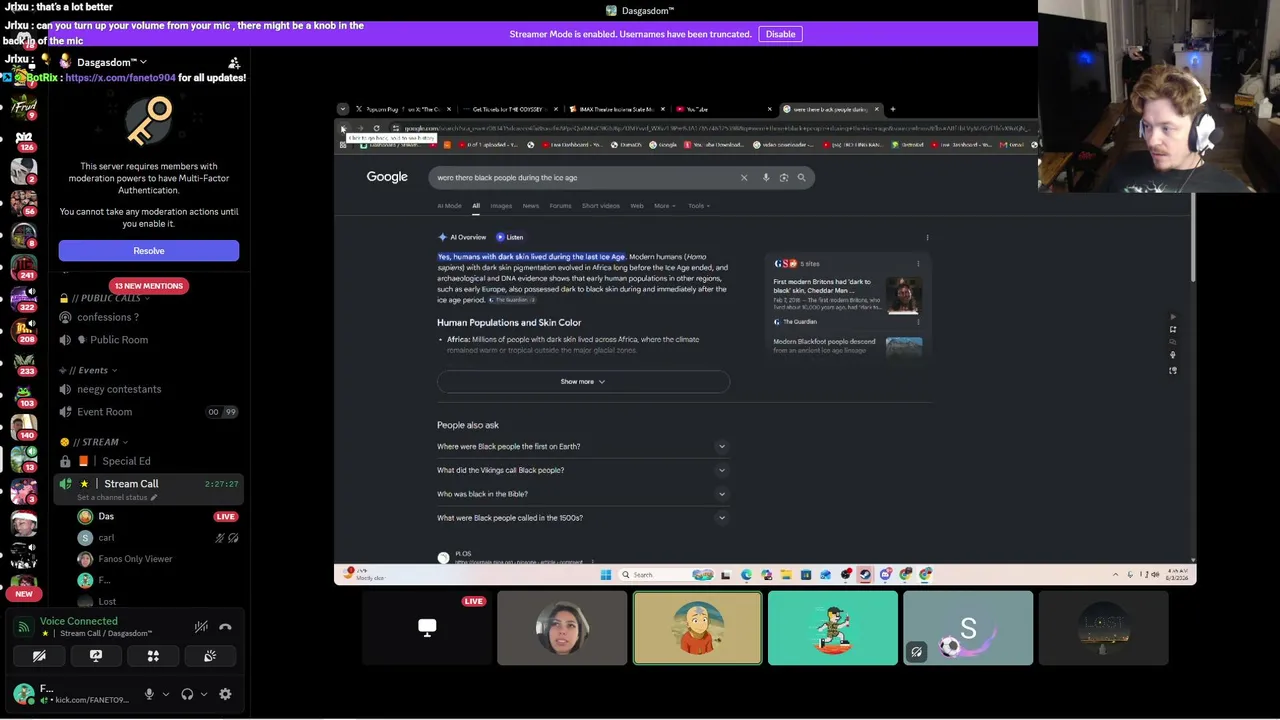Image resolution: width=1280 pixels, height=720 pixels.
Task: Open the Tools dropdown on Google
Action: pos(699,206)
